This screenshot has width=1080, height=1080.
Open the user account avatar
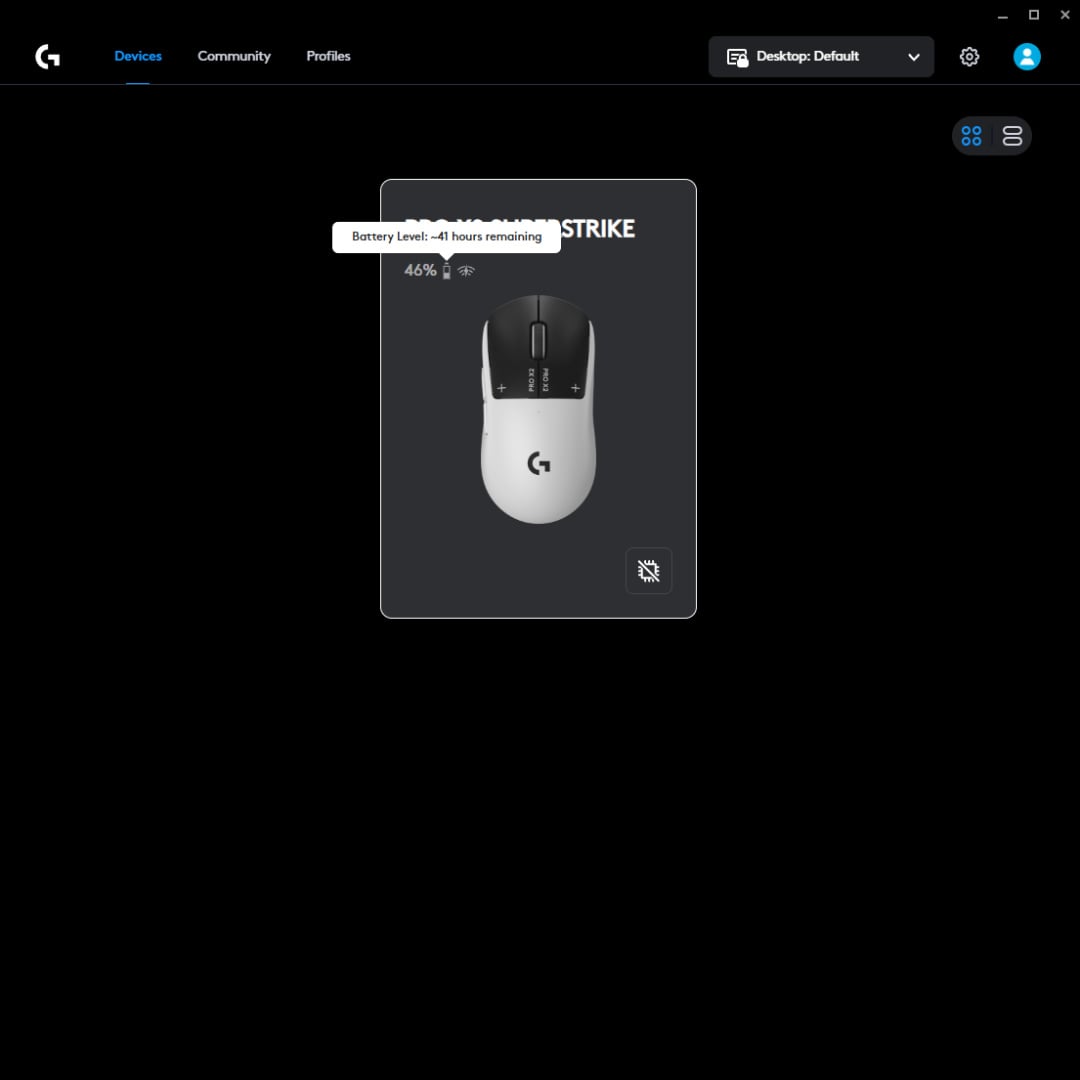(x=1026, y=56)
